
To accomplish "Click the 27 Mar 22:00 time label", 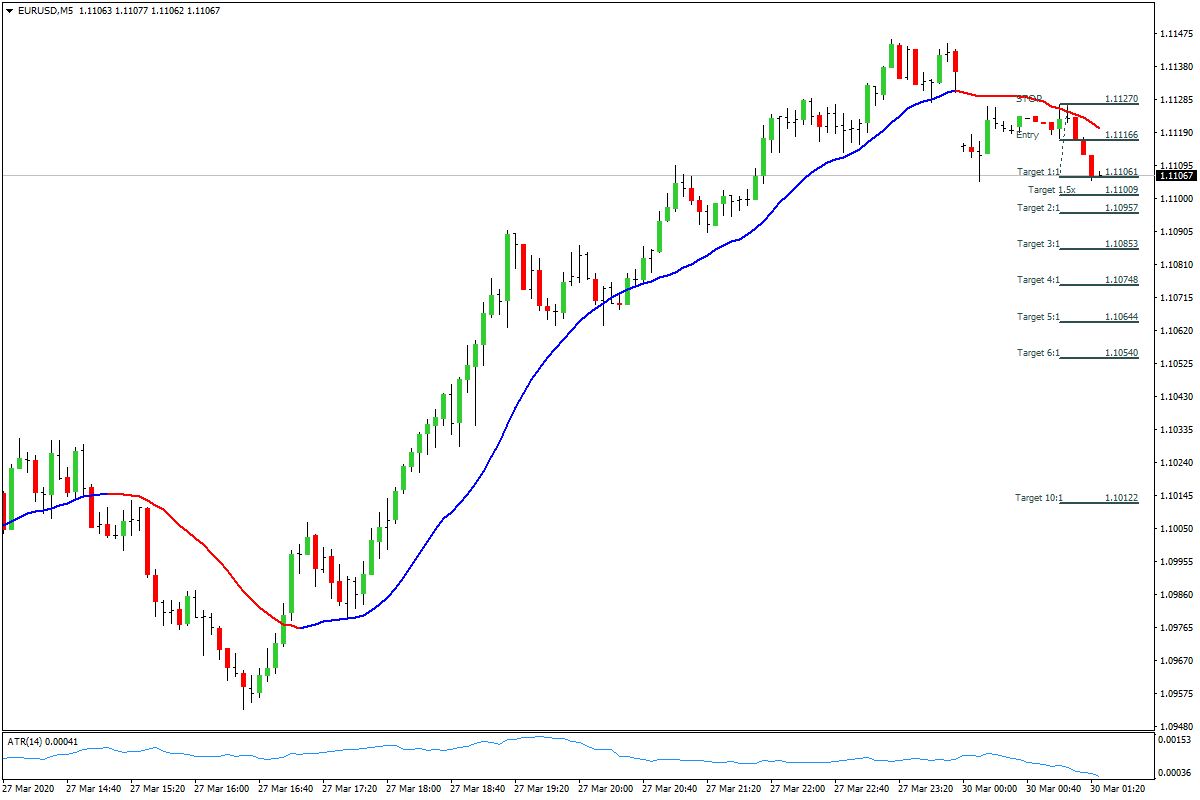I will (x=798, y=789).
